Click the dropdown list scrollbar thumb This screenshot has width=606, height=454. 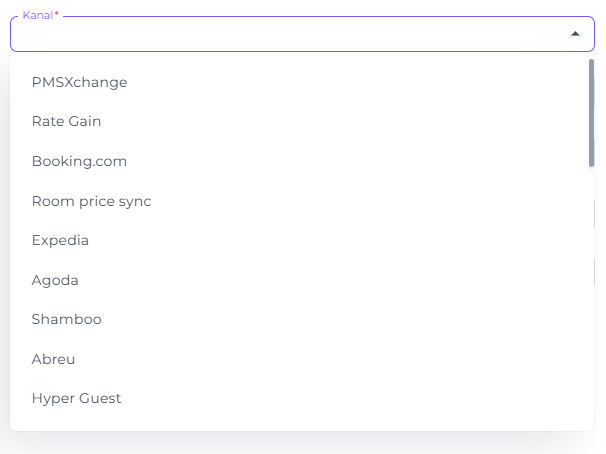pyautogui.click(x=591, y=113)
